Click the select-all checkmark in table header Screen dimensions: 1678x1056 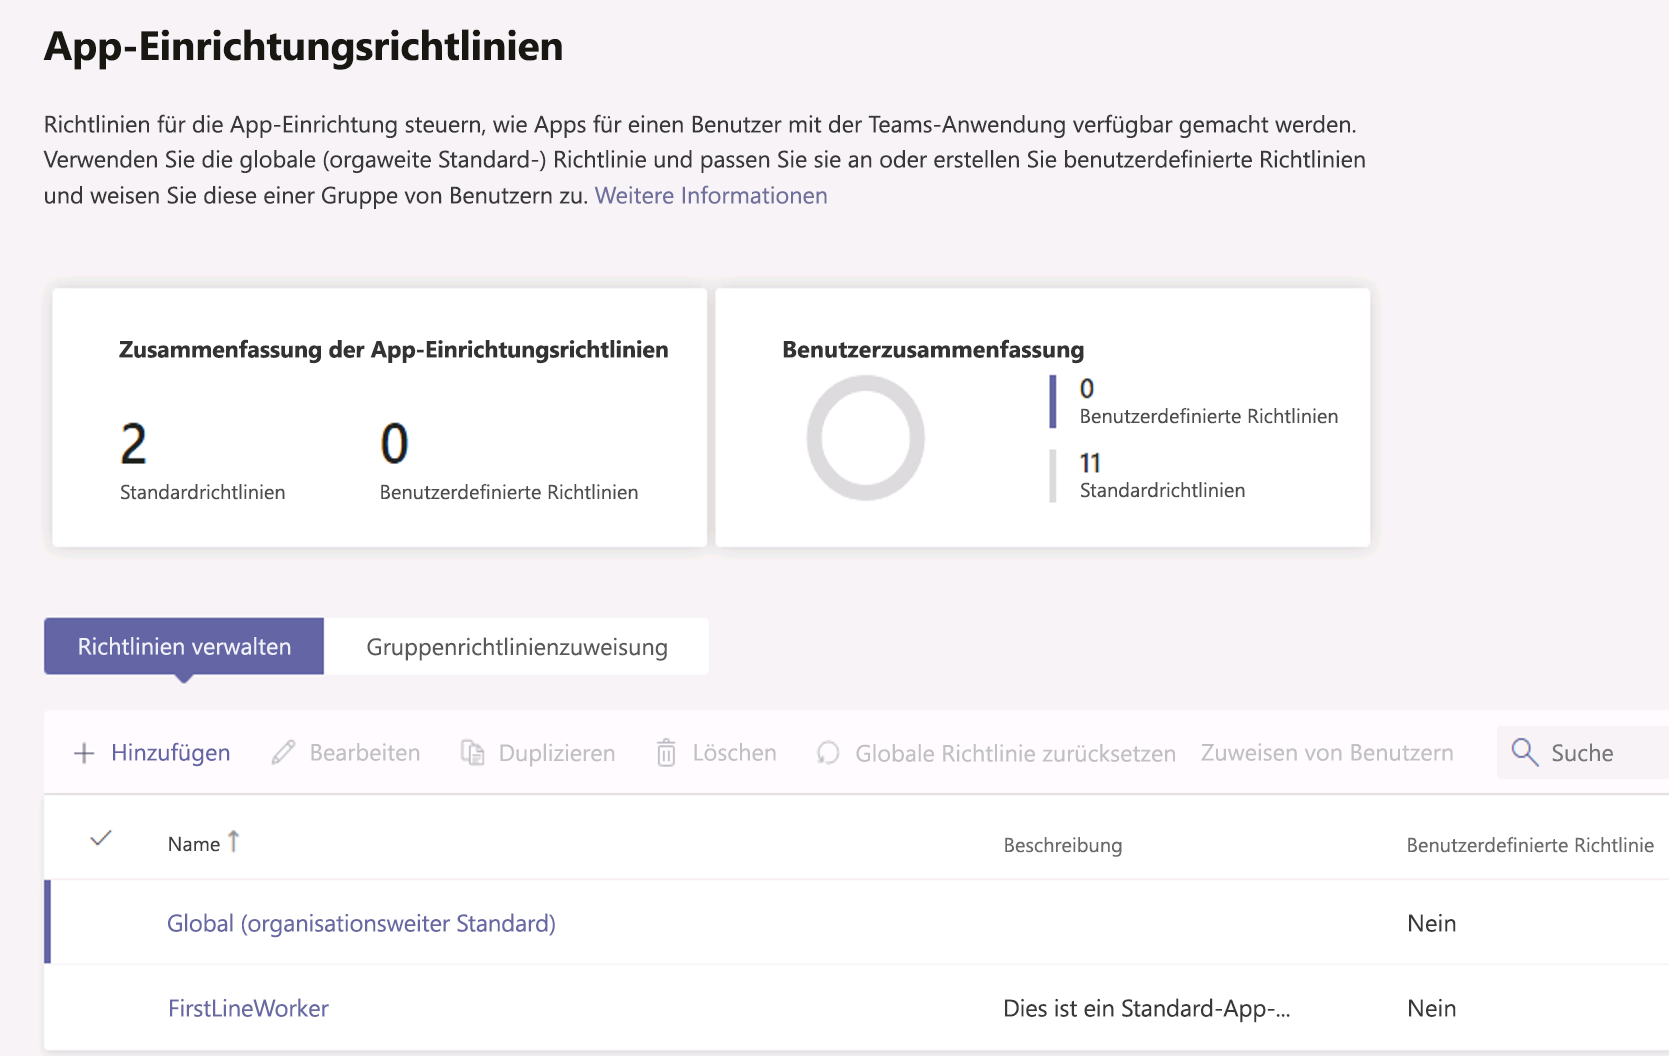tap(100, 838)
